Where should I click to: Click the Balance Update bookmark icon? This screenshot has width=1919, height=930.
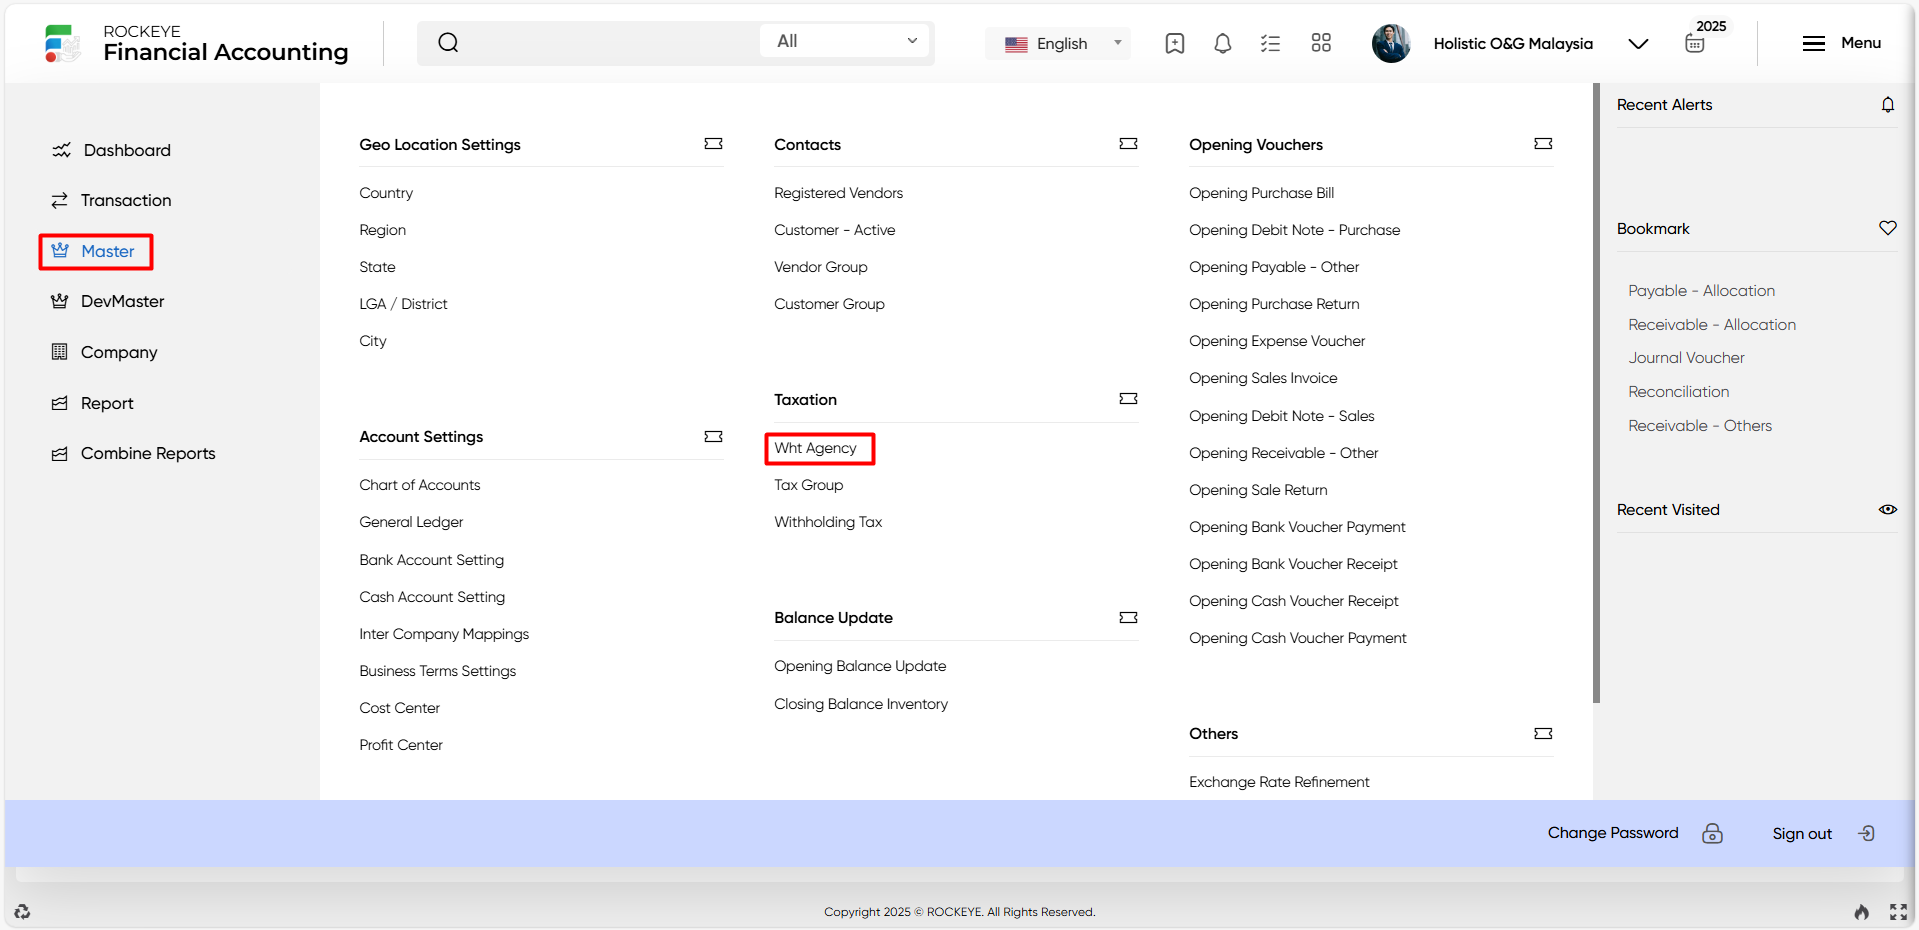point(1128,617)
